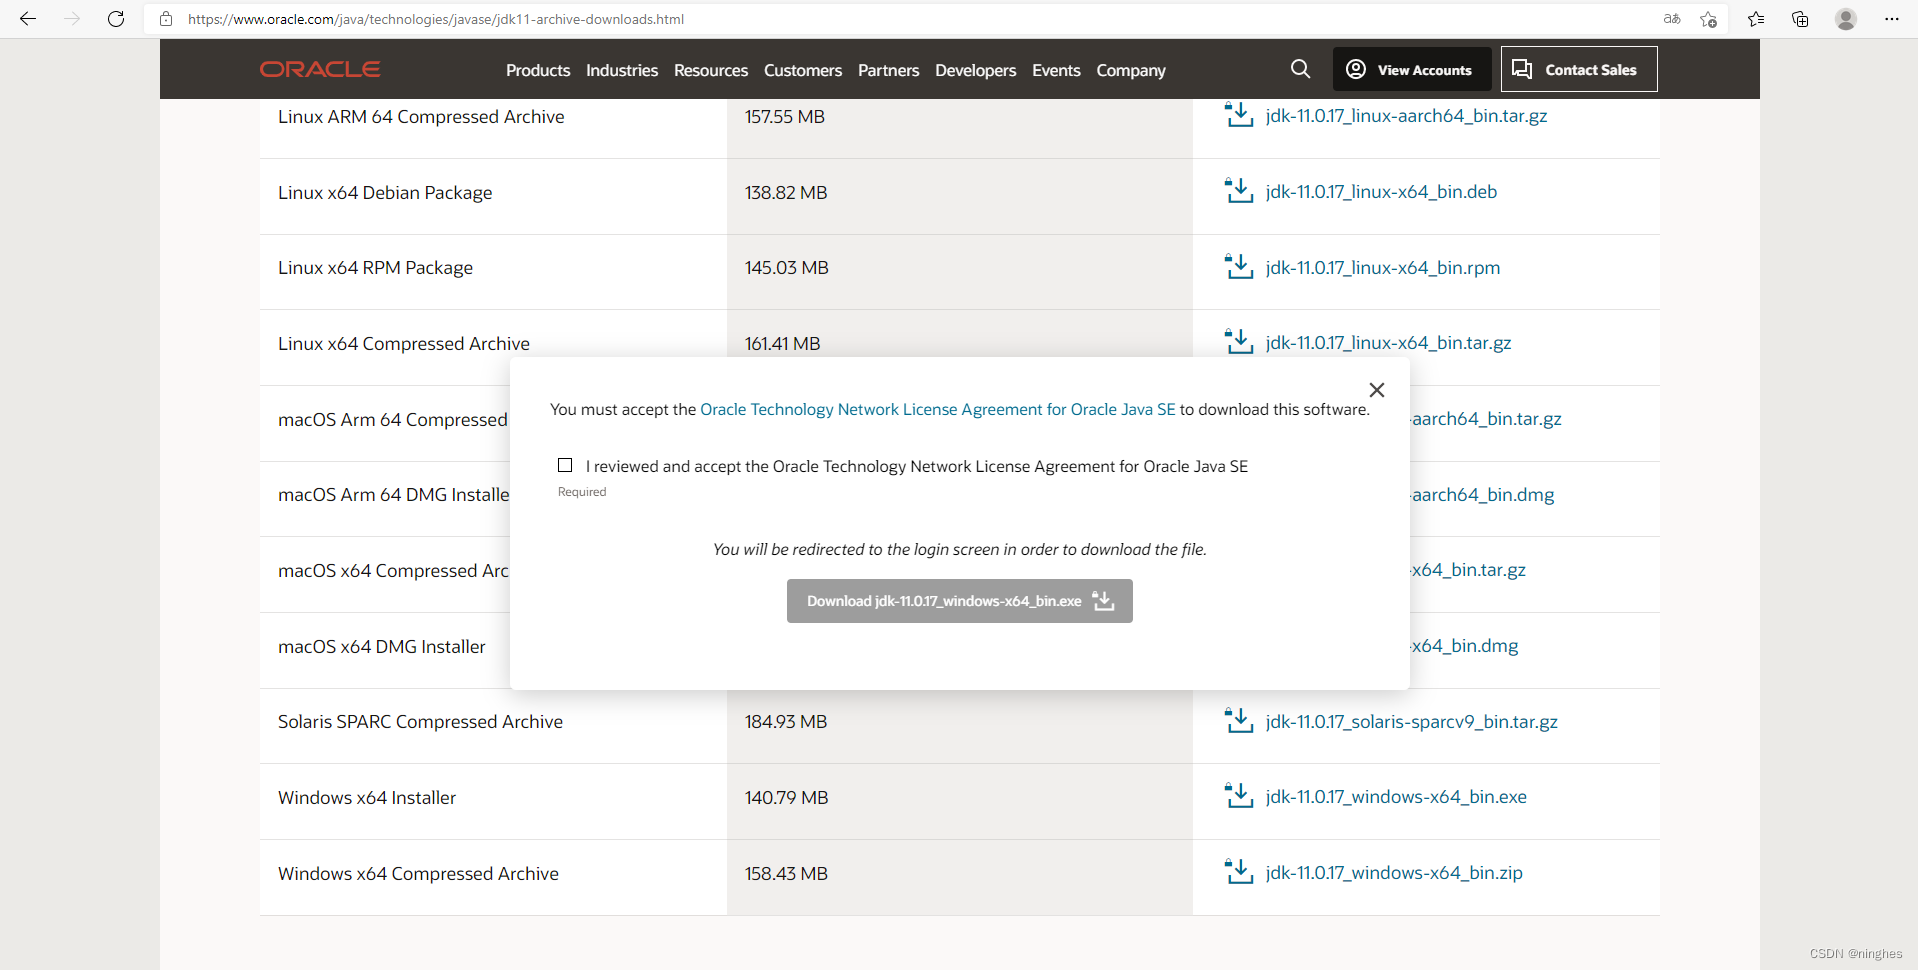Image resolution: width=1918 pixels, height=970 pixels.
Task: Open the Partners menu
Action: pos(888,70)
